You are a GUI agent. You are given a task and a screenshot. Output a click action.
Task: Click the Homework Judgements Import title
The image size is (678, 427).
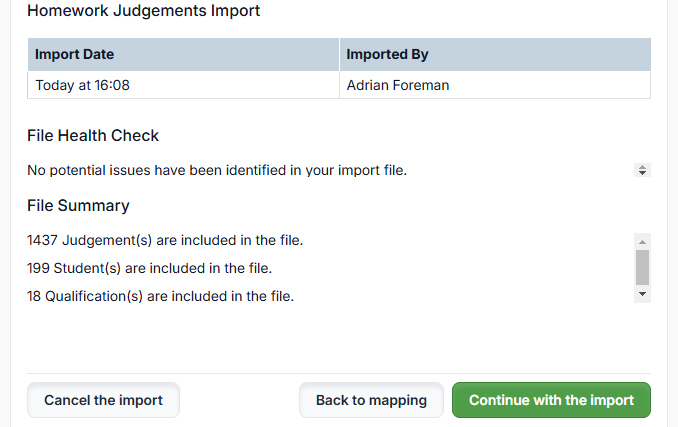[143, 11]
